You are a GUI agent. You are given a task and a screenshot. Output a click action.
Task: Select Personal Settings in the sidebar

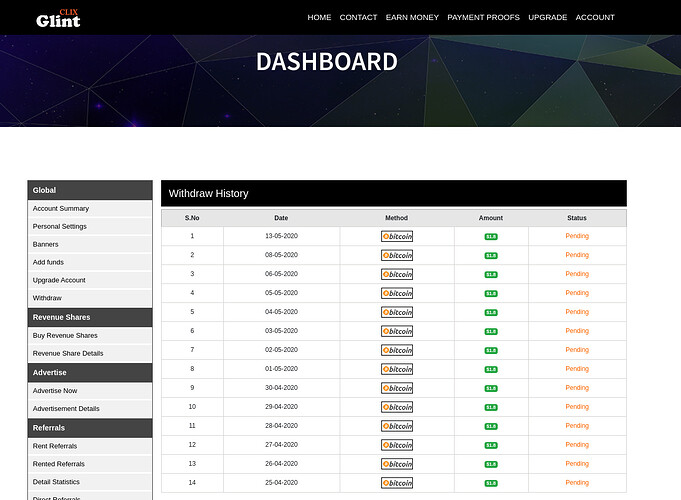click(60, 227)
